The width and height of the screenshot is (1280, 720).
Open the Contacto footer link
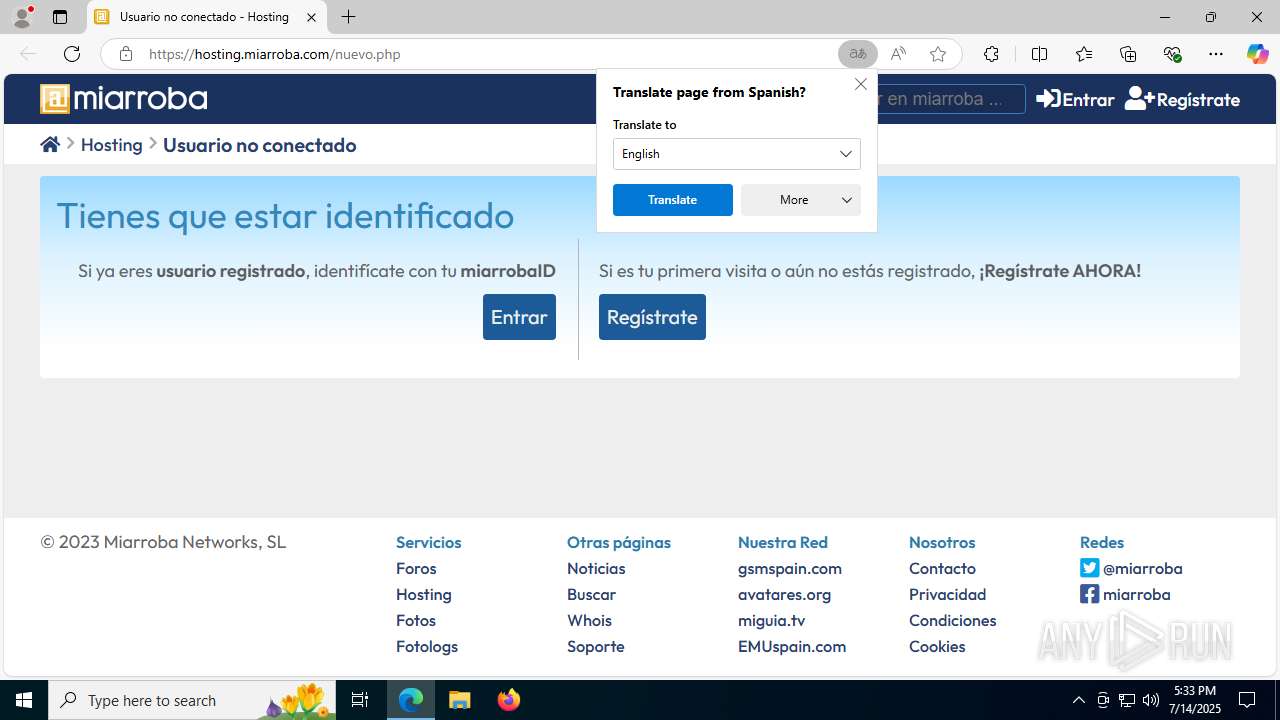[x=942, y=568]
